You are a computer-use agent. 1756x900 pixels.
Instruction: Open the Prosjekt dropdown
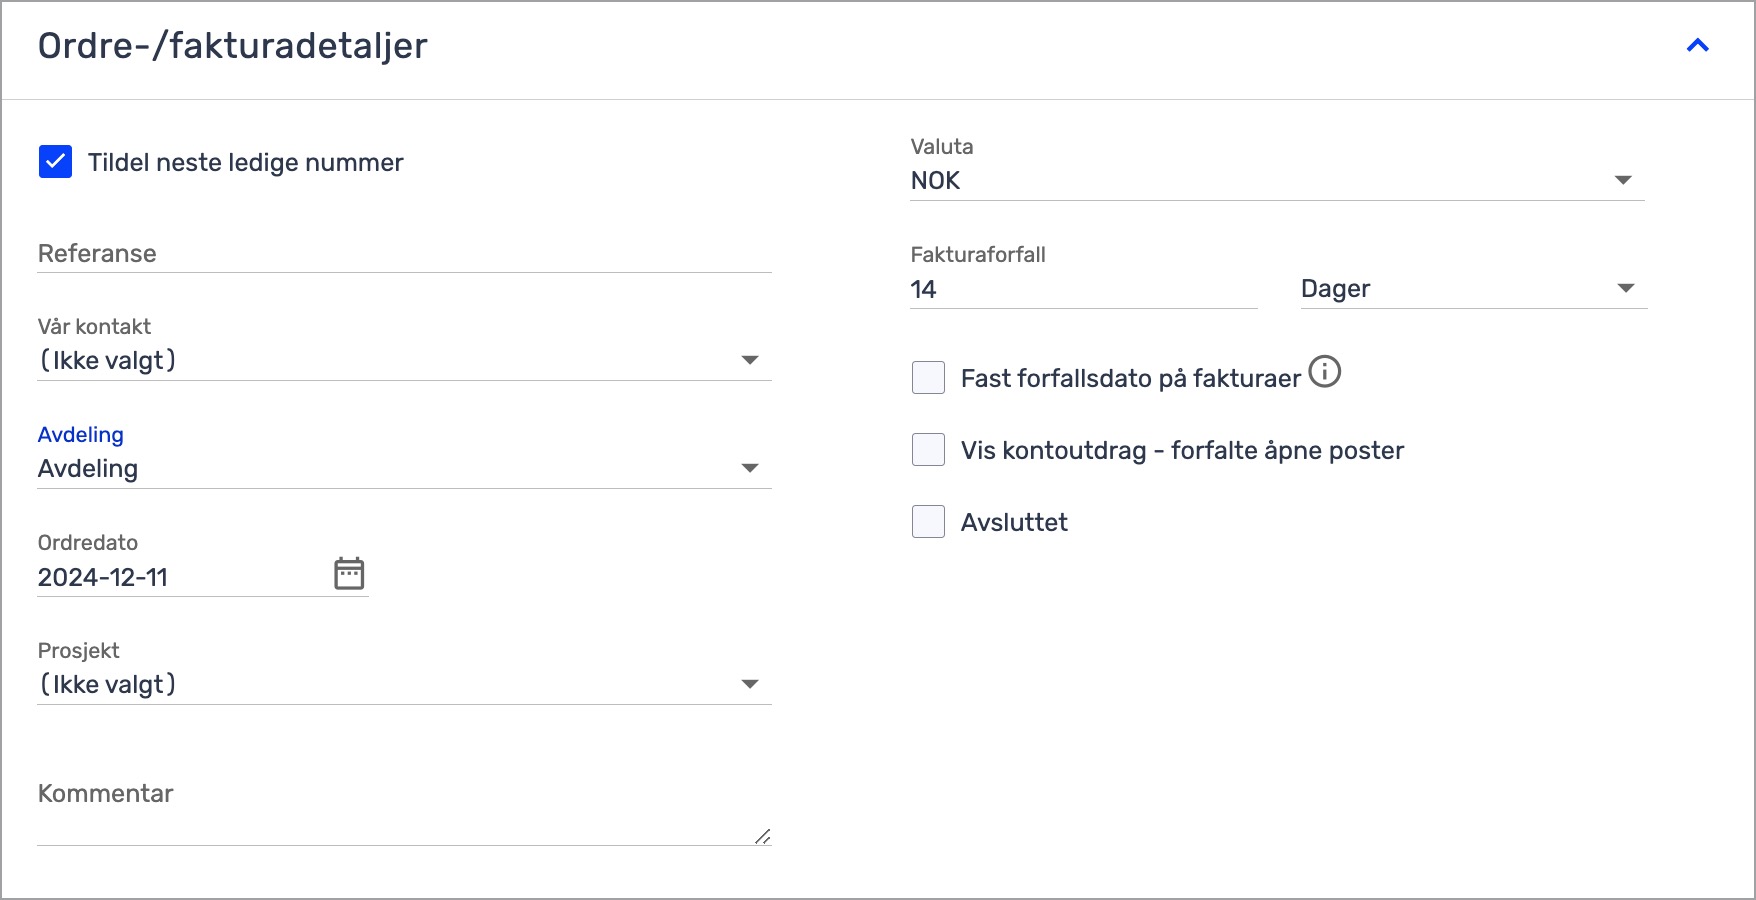tap(404, 684)
